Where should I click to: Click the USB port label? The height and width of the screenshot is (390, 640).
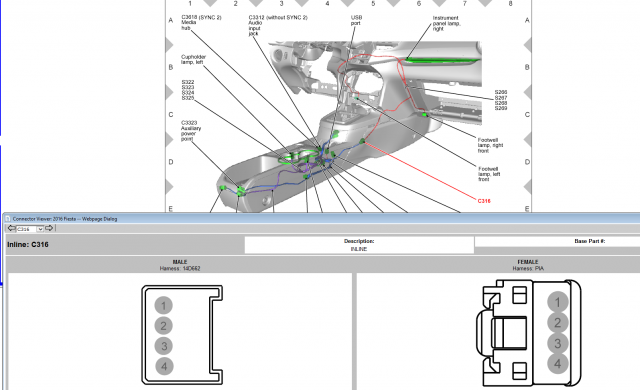[356, 20]
